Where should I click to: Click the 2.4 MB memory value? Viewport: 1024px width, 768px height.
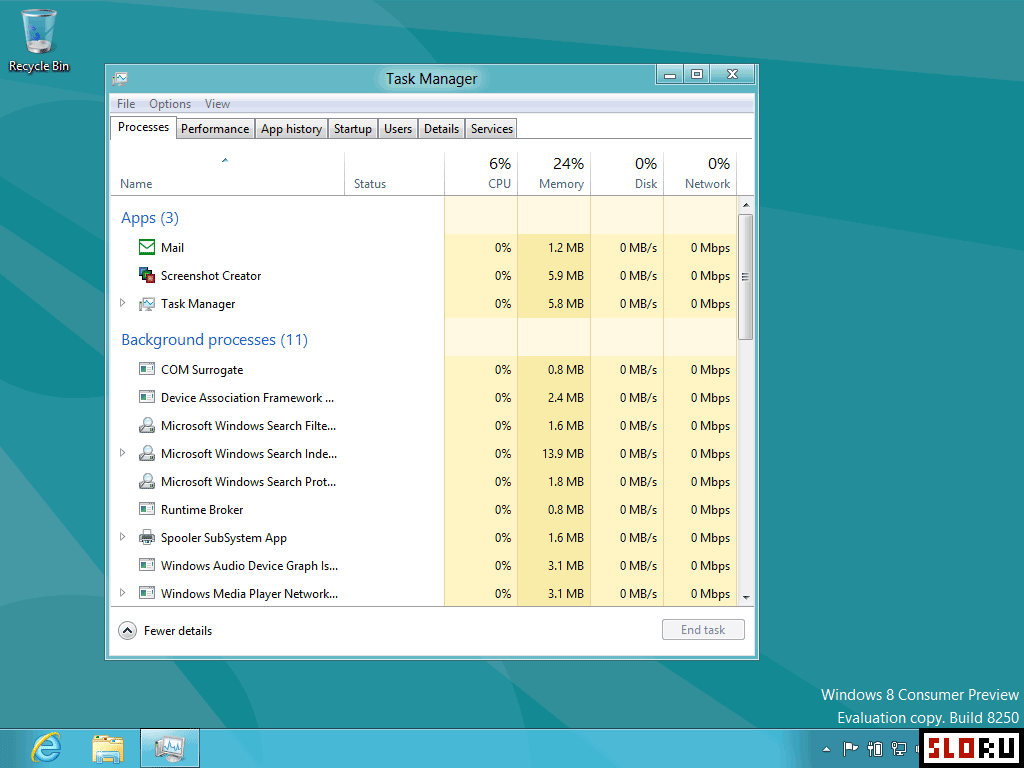[x=566, y=398]
